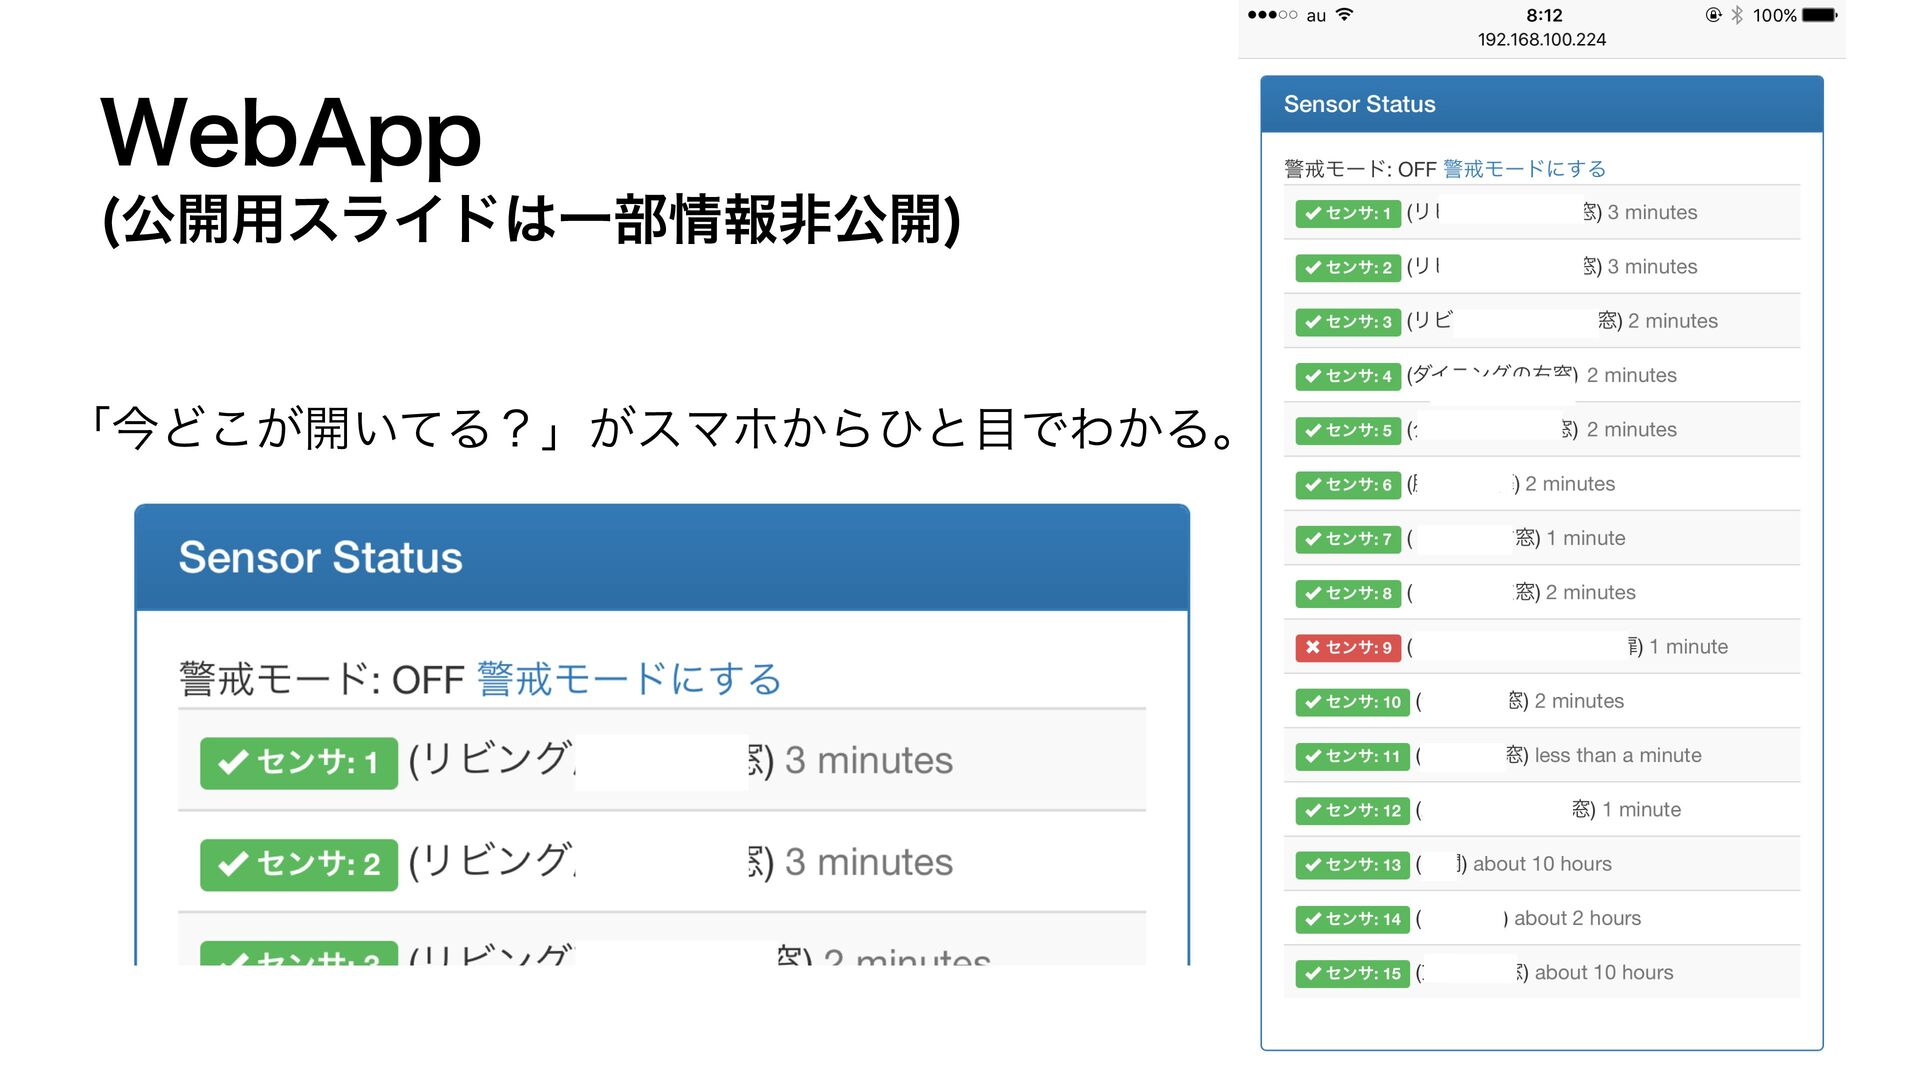Click the センサ:7 green check badge
This screenshot has height=1080, width=1920.
click(x=1347, y=539)
